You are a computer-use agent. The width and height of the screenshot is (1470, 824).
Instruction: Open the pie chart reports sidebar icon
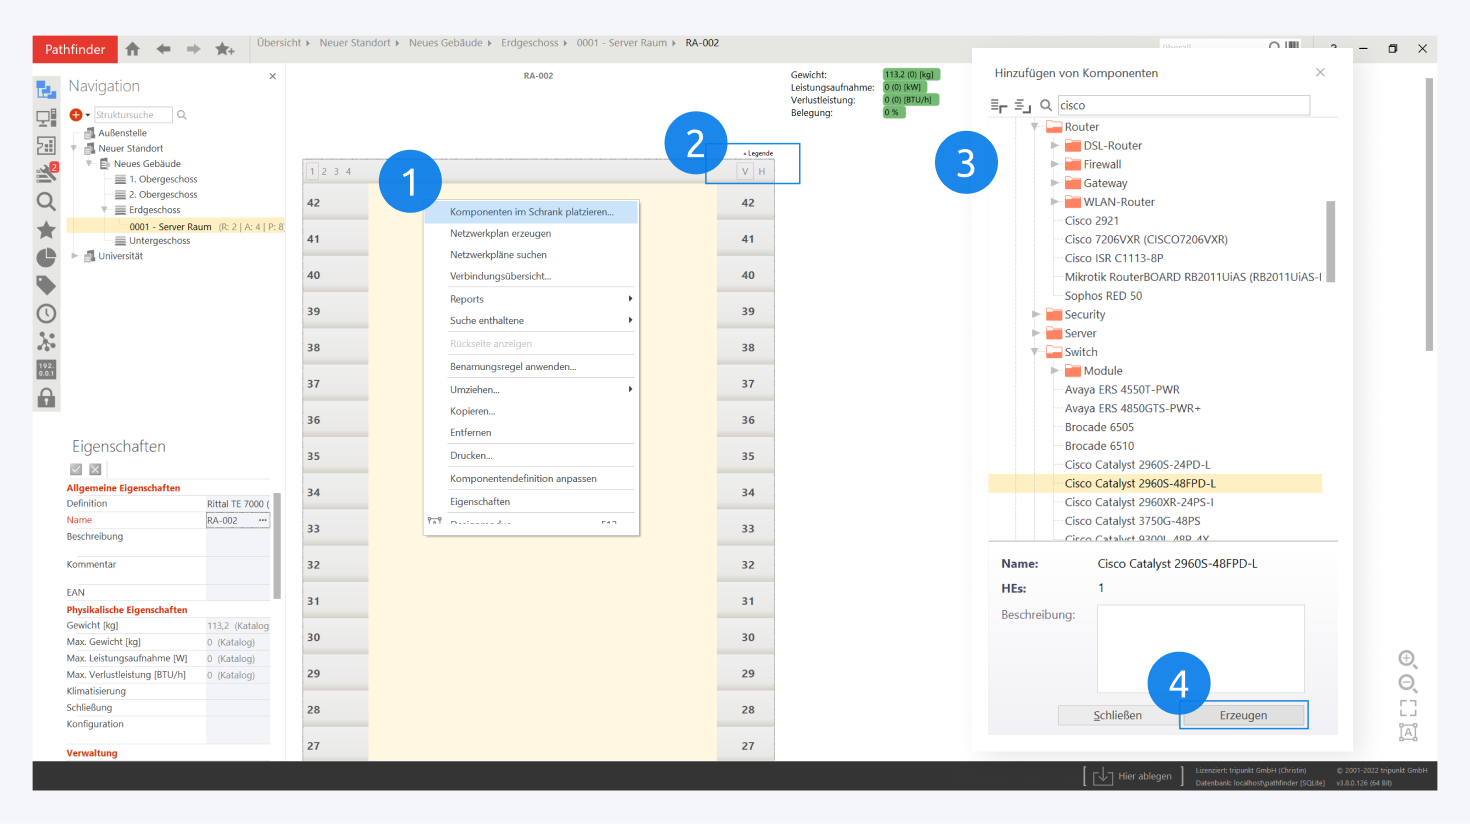coord(46,258)
